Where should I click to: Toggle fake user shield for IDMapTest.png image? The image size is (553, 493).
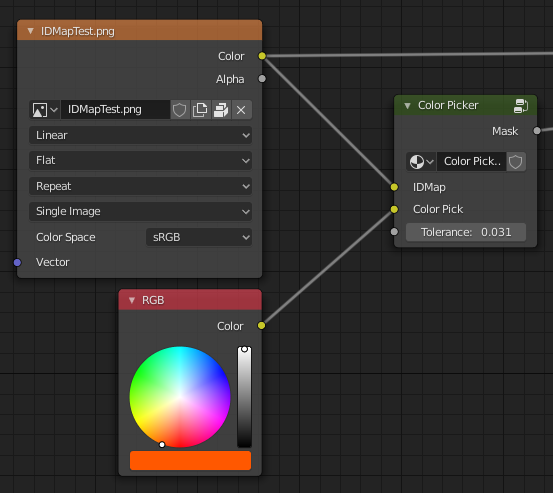tap(180, 110)
